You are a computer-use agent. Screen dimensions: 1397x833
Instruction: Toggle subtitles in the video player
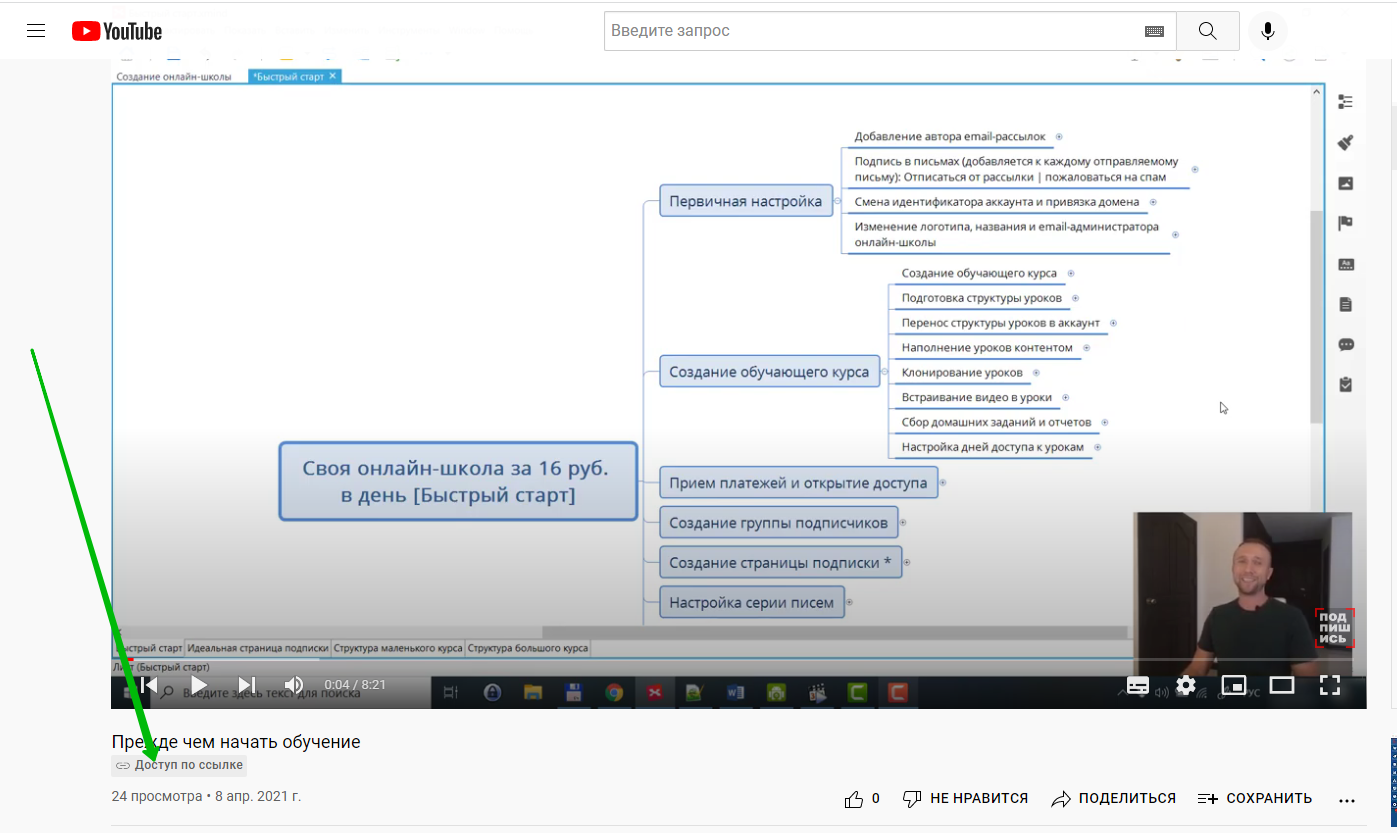pyautogui.click(x=1138, y=685)
